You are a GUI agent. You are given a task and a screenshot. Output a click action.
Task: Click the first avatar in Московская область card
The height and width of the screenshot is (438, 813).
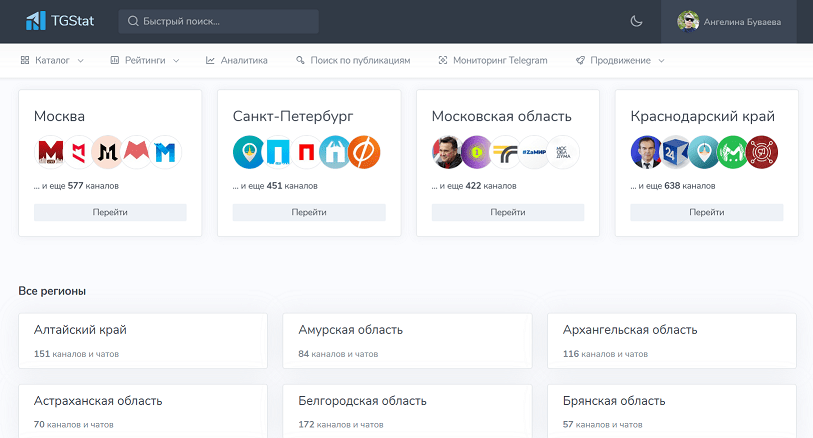coord(448,152)
